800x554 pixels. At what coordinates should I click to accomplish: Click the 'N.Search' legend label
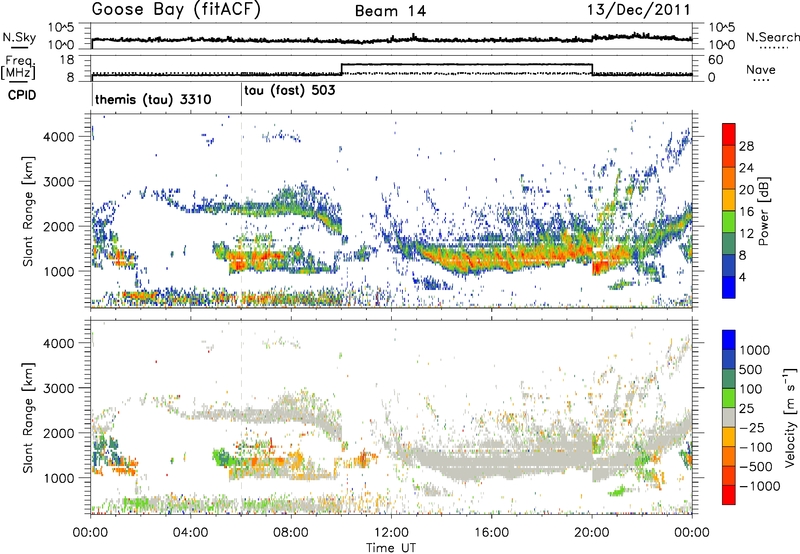click(x=772, y=37)
